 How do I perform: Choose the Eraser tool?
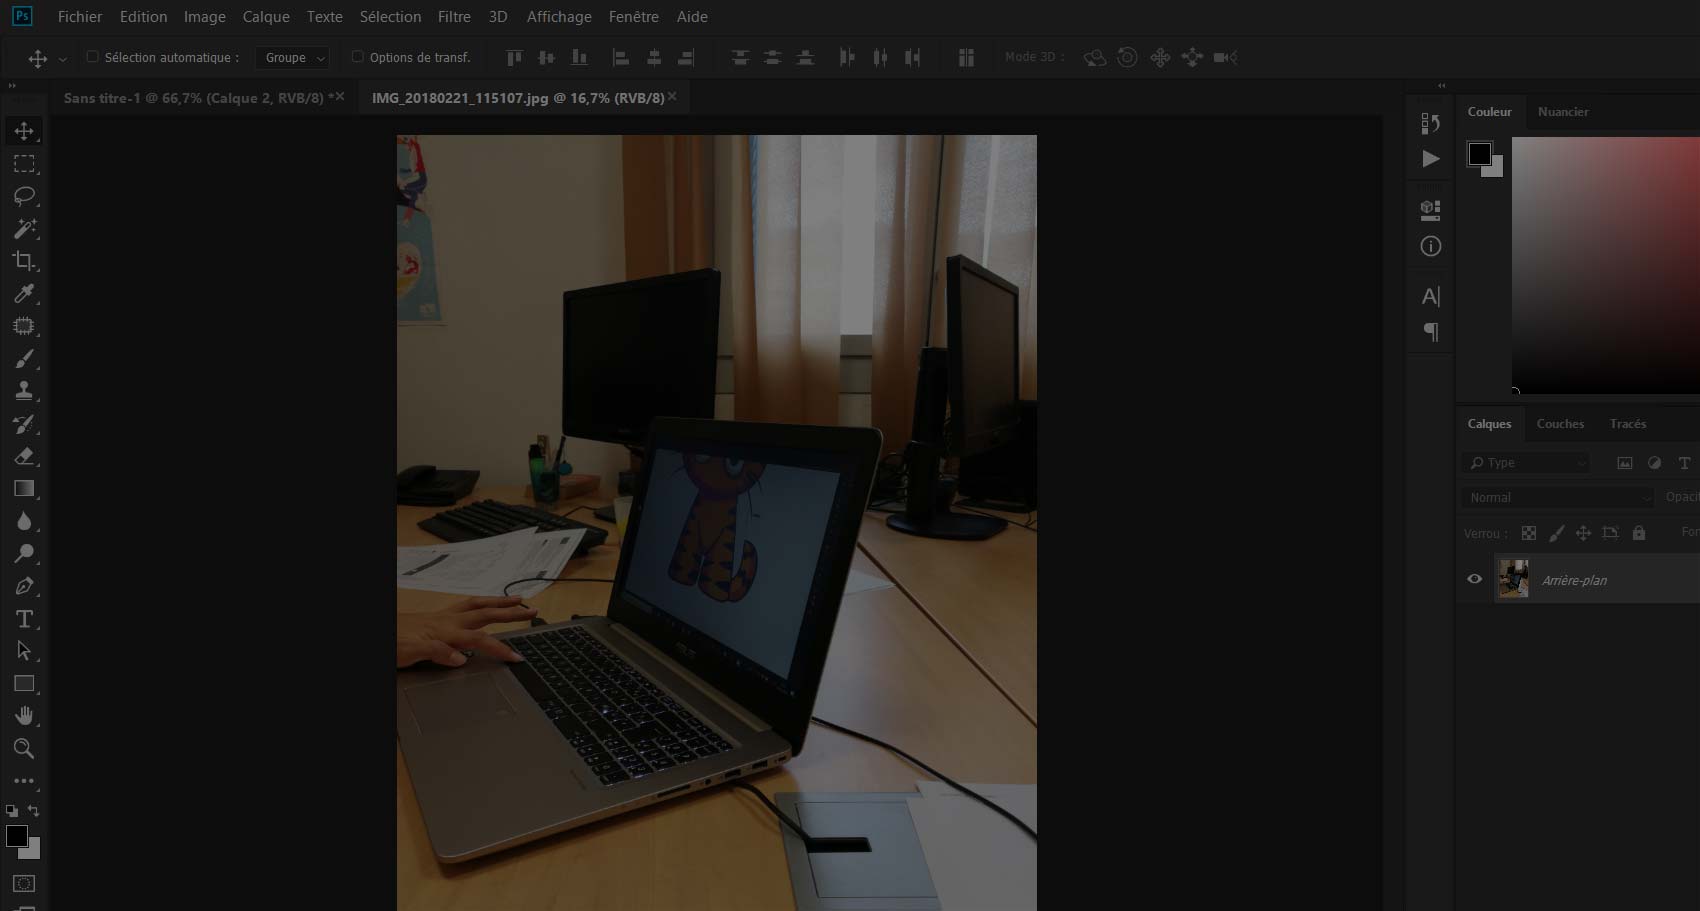tap(24, 456)
